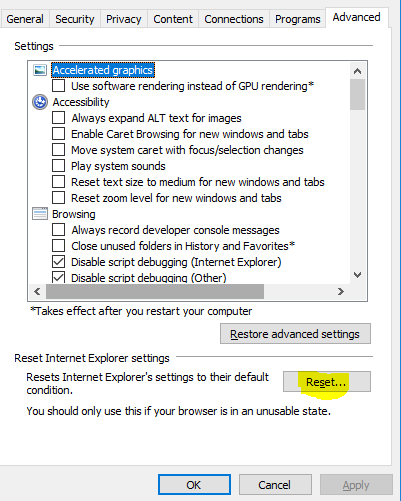Click the Reset... button
This screenshot has width=401, height=501.
[x=327, y=382]
